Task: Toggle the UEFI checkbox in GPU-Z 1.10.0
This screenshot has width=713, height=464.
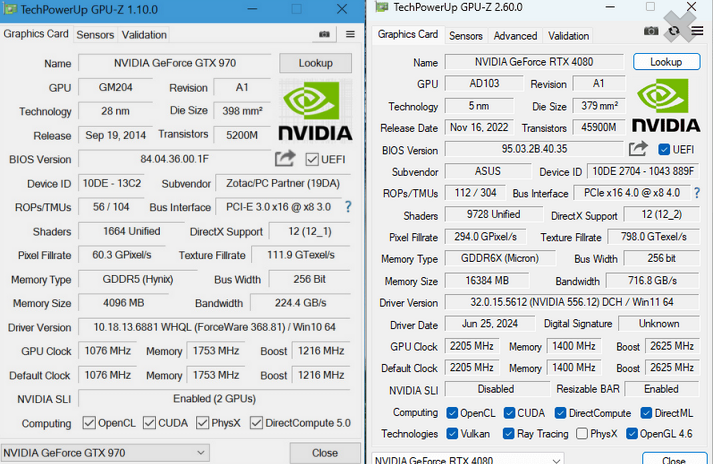Action: coord(312,159)
